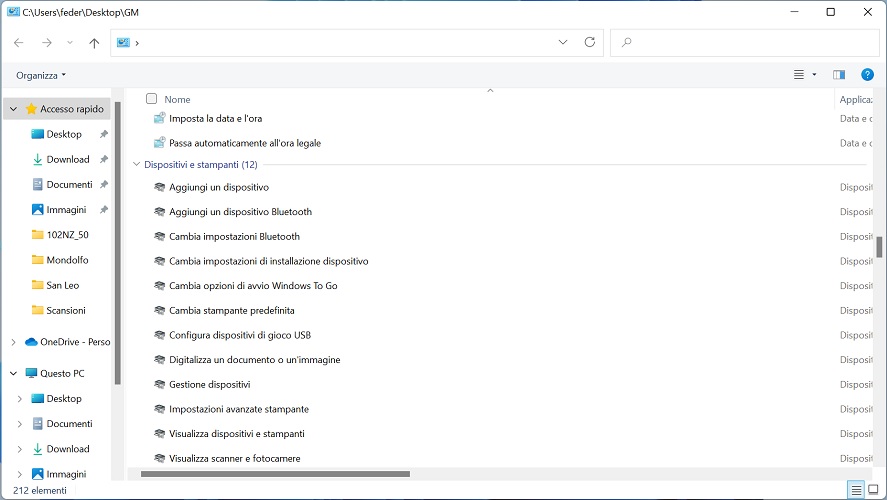
Task: Click the Refresh icon next to address bar
Action: tap(589, 42)
